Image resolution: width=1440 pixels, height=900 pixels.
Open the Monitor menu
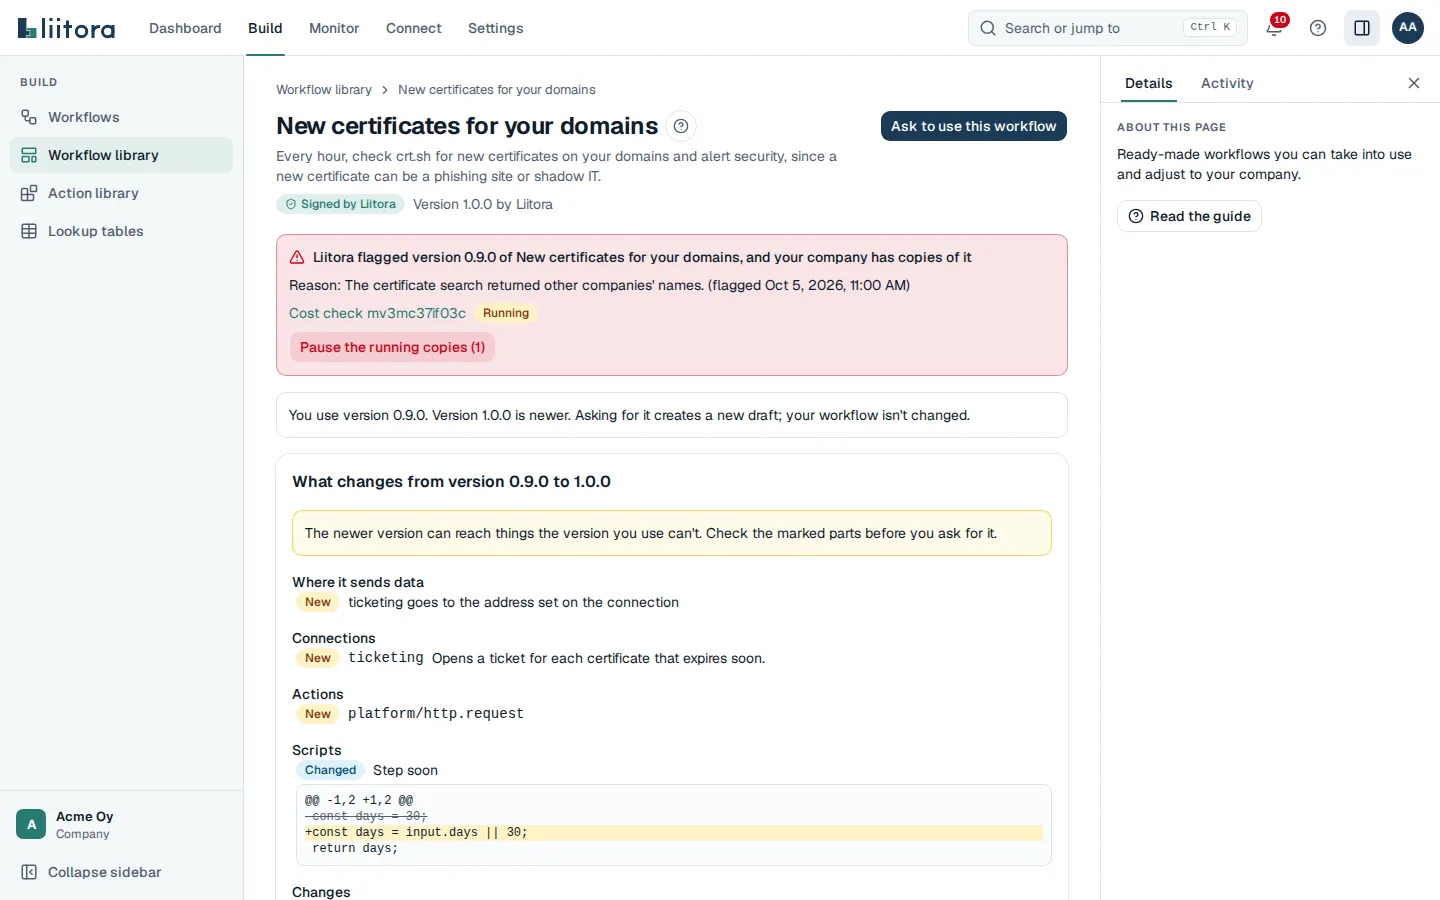tap(334, 28)
